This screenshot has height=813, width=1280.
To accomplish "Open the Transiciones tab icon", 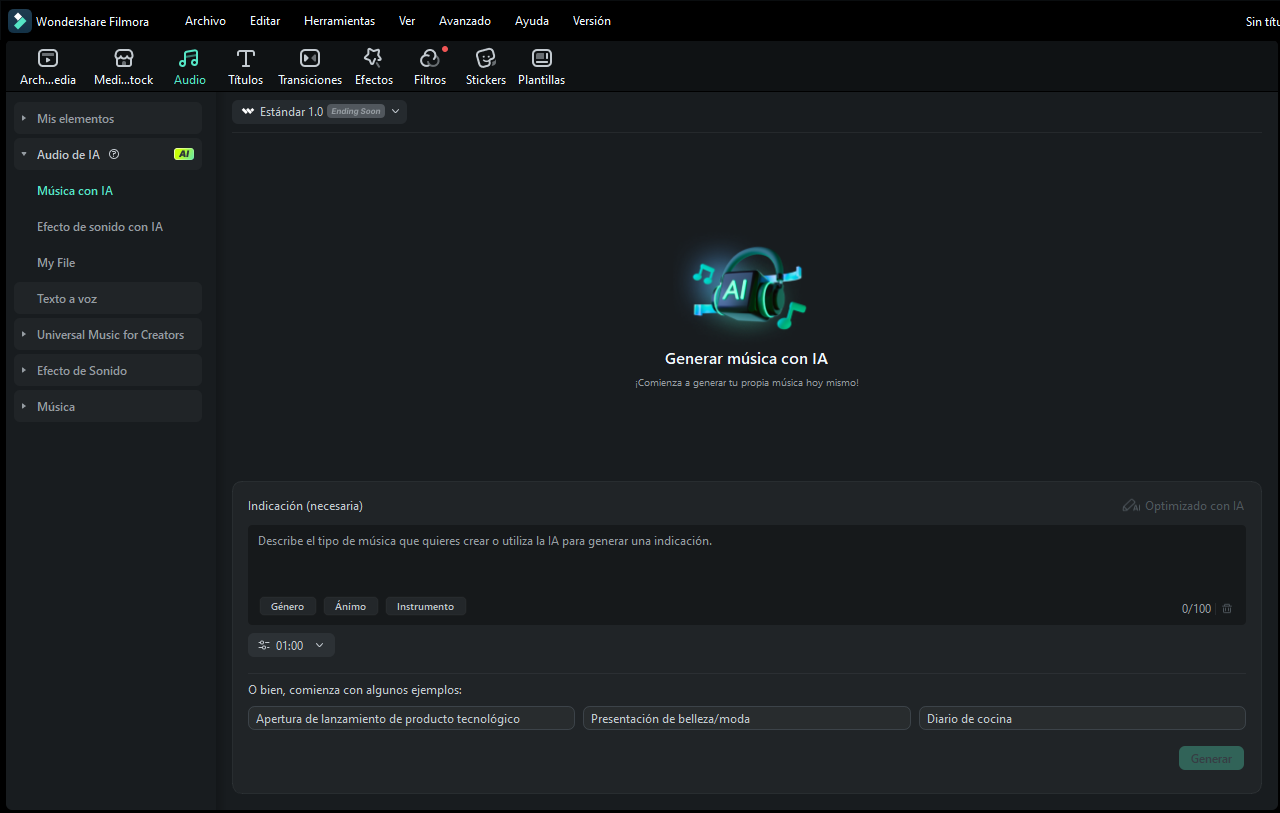I will pyautogui.click(x=310, y=58).
